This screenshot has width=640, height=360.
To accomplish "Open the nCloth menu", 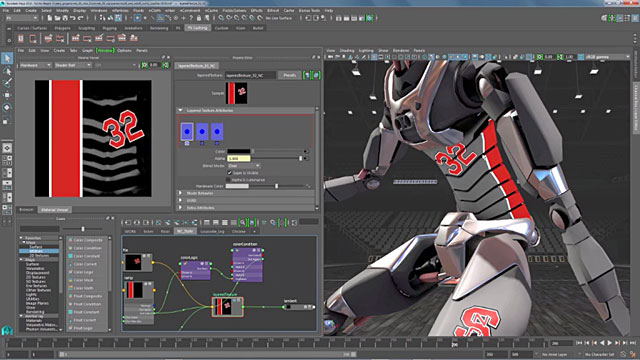I will (155, 10).
